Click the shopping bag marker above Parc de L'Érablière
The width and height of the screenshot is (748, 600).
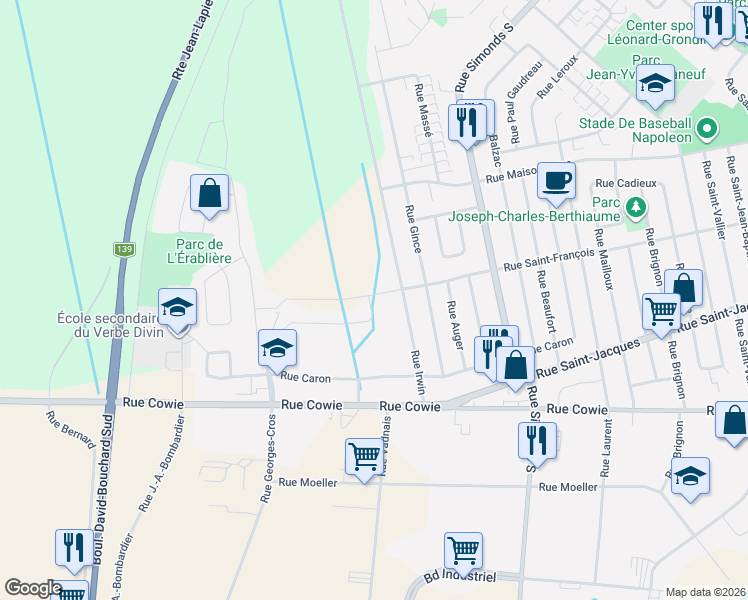pyautogui.click(x=209, y=196)
